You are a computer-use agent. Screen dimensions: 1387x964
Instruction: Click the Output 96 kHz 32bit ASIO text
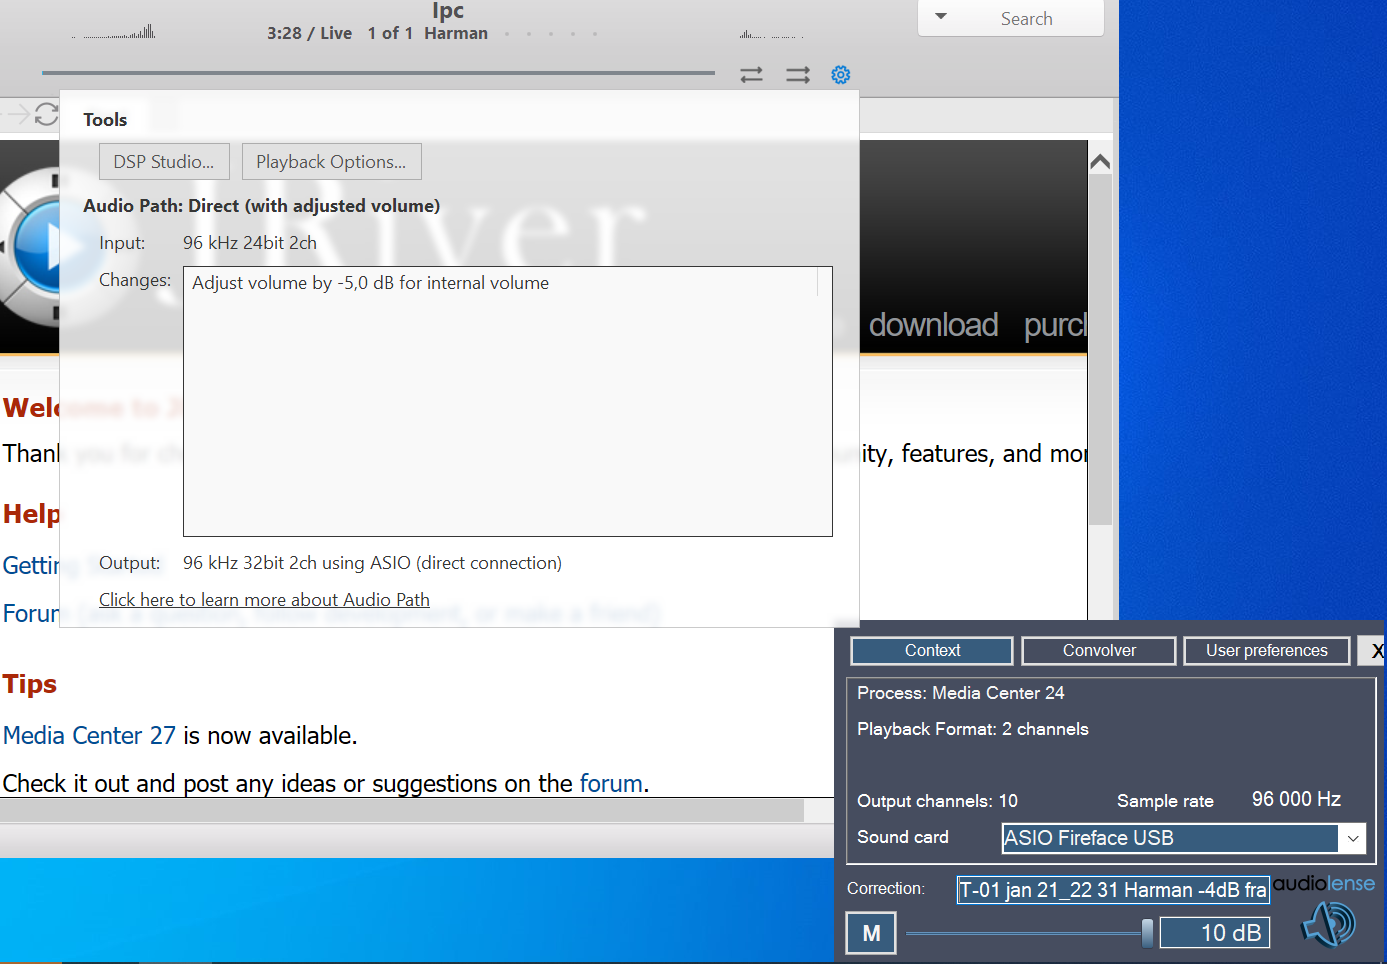[372, 563]
